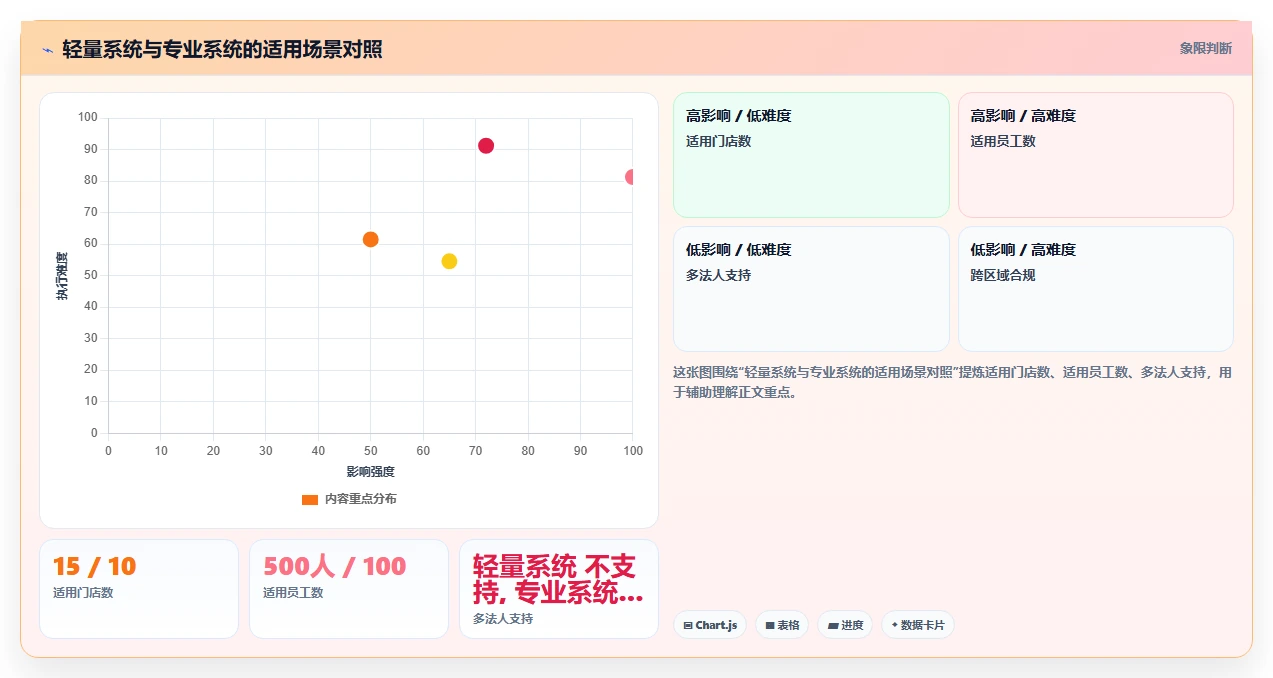Click 适用门店数 label under 15 / 10
Viewport: 1273px width, 678px height.
tap(83, 593)
